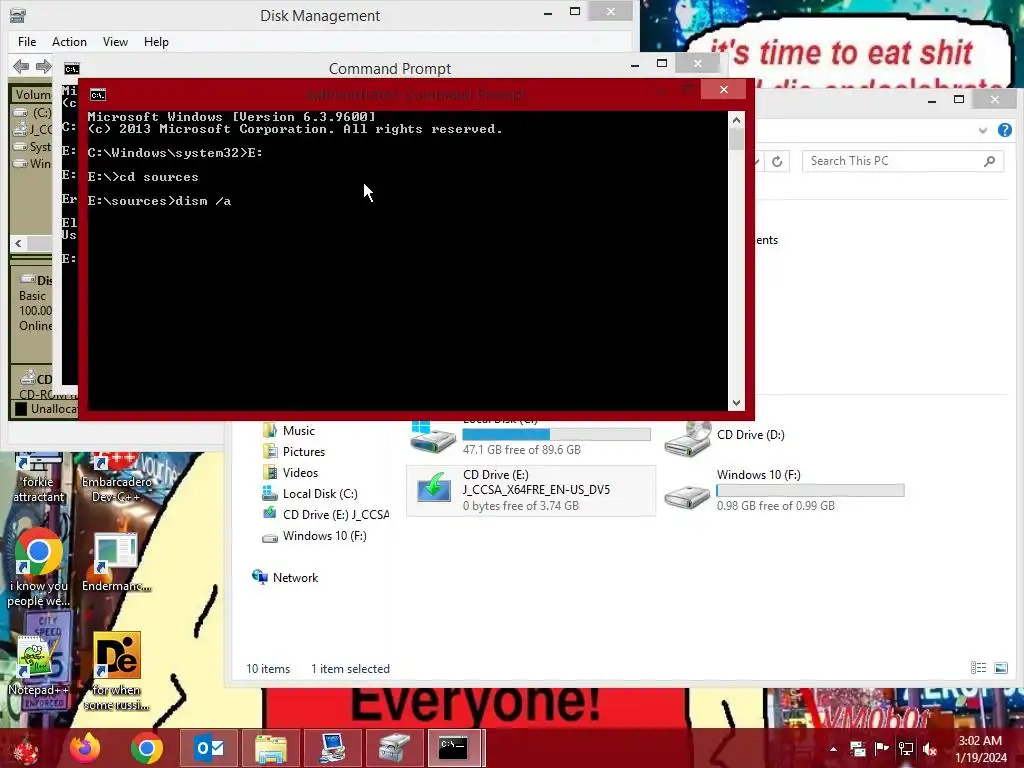Viewport: 1024px width, 768px height.
Task: Open the Start button on taskbar
Action: tap(26, 748)
